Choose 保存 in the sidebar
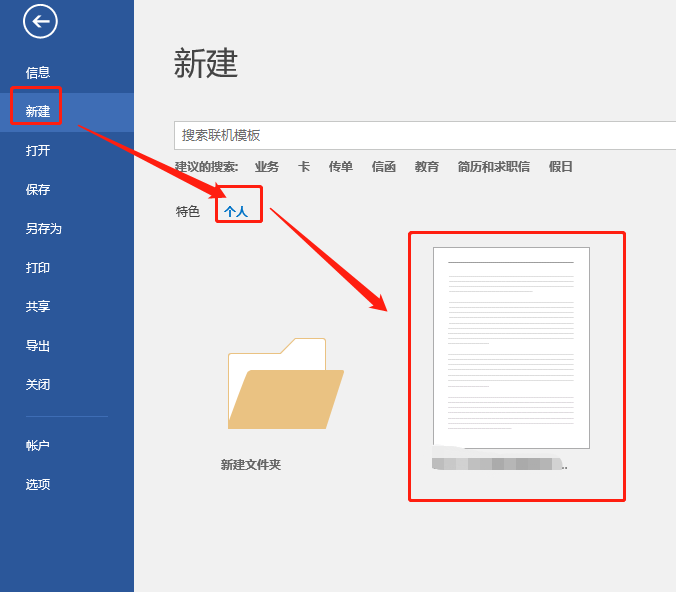This screenshot has width=676, height=592. tap(38, 189)
